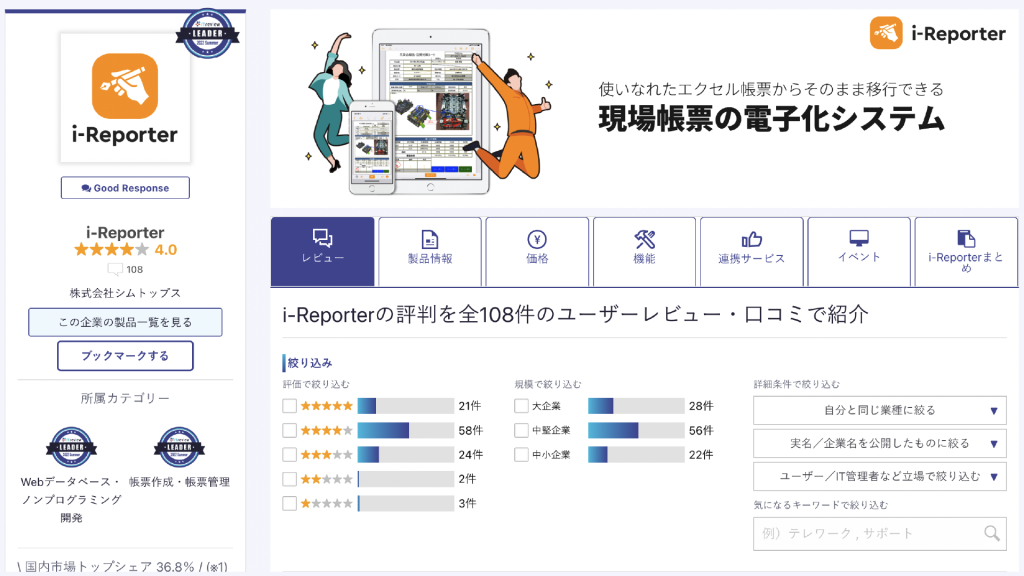Check the 中堅企業 size filter
Image resolution: width=1024 pixels, height=576 pixels.
click(x=521, y=430)
